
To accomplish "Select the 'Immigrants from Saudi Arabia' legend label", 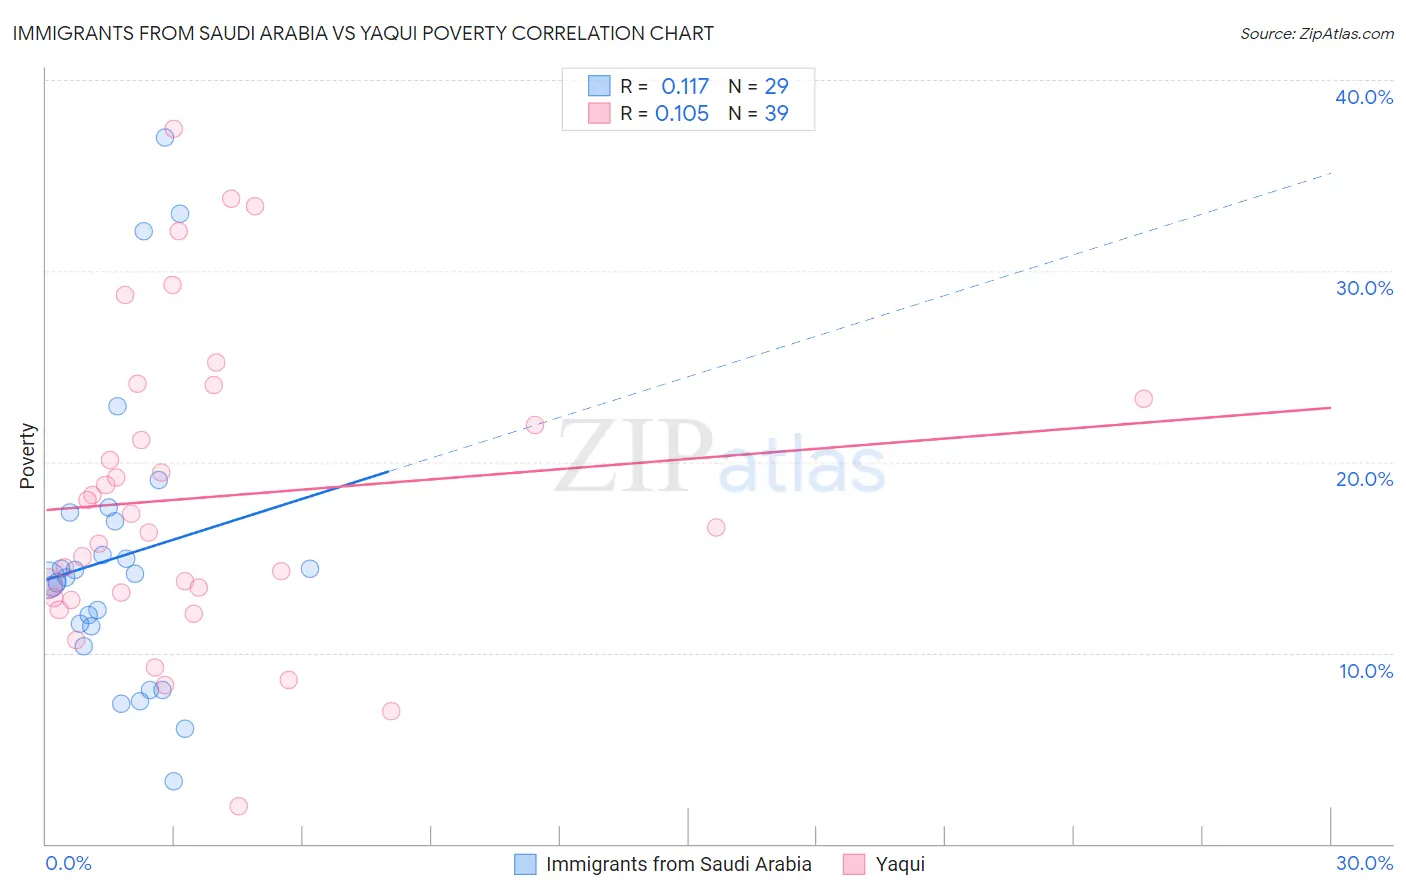I will 679,864.
